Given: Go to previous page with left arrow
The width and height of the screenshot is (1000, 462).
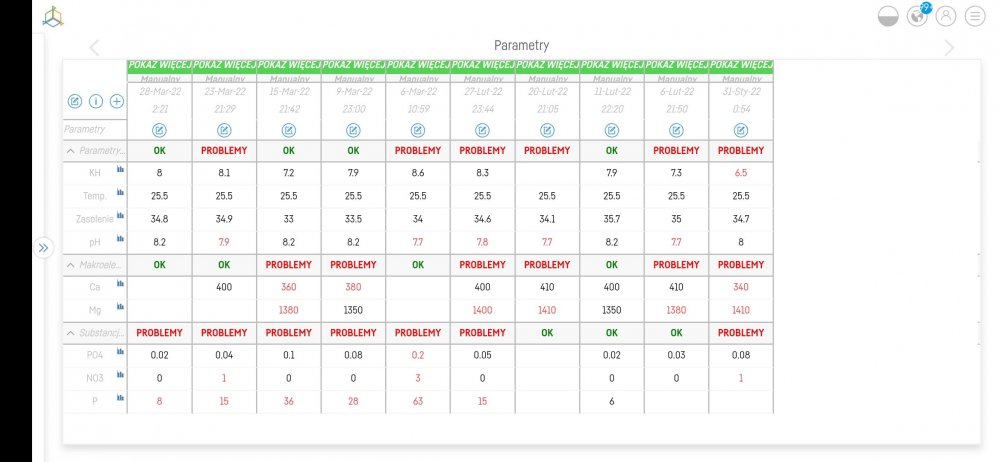Looking at the screenshot, I should click(x=94, y=47).
